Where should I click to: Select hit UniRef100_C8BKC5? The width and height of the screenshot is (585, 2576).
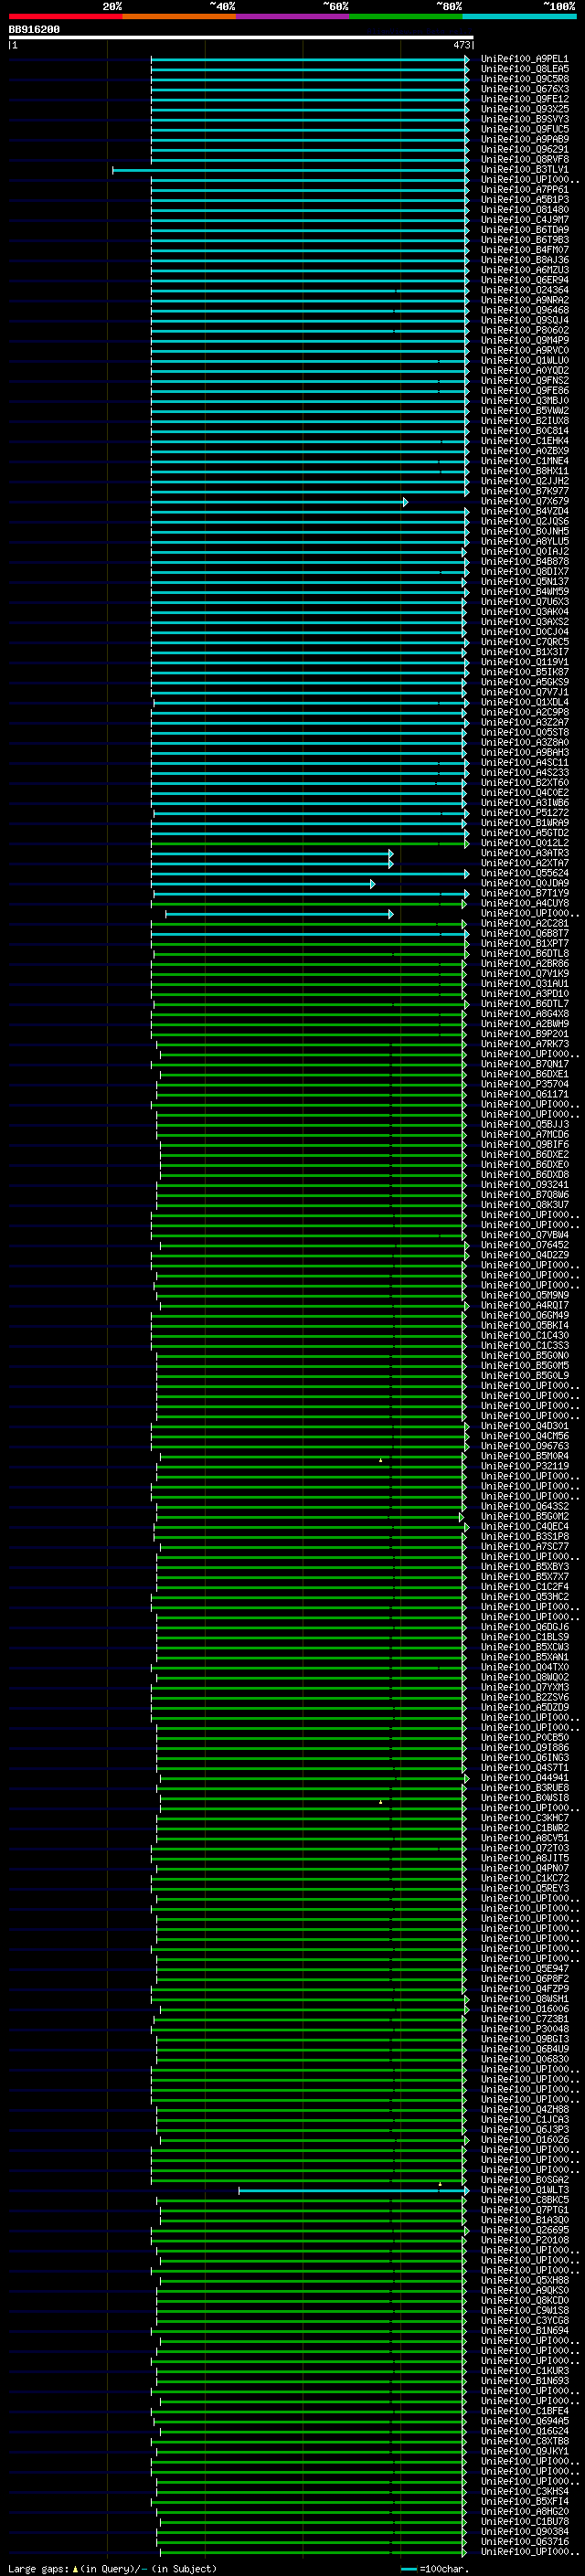tap(524, 2200)
